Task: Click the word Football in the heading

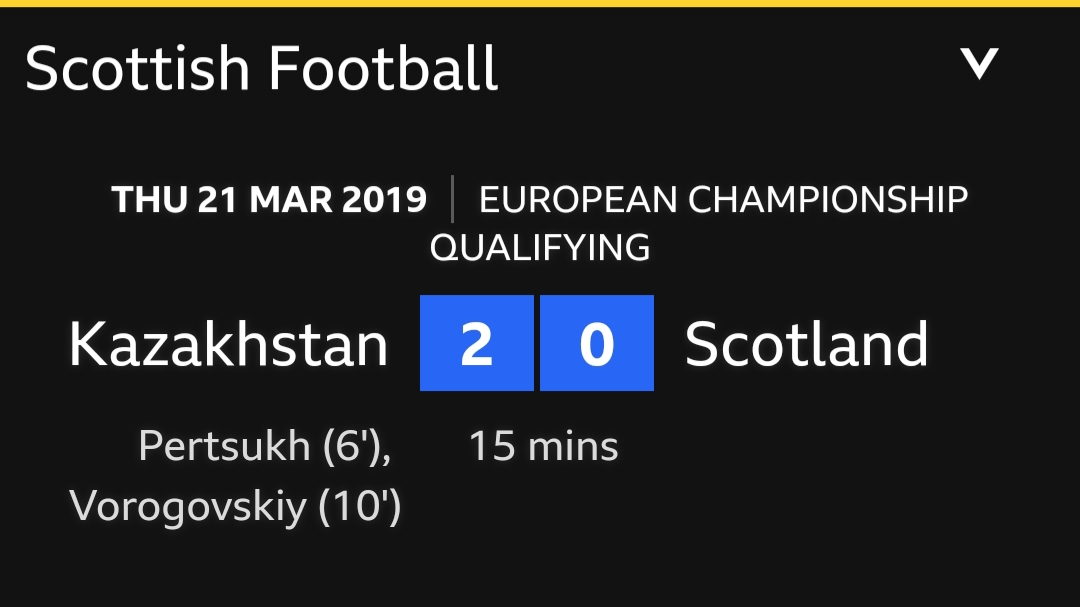Action: (x=383, y=69)
